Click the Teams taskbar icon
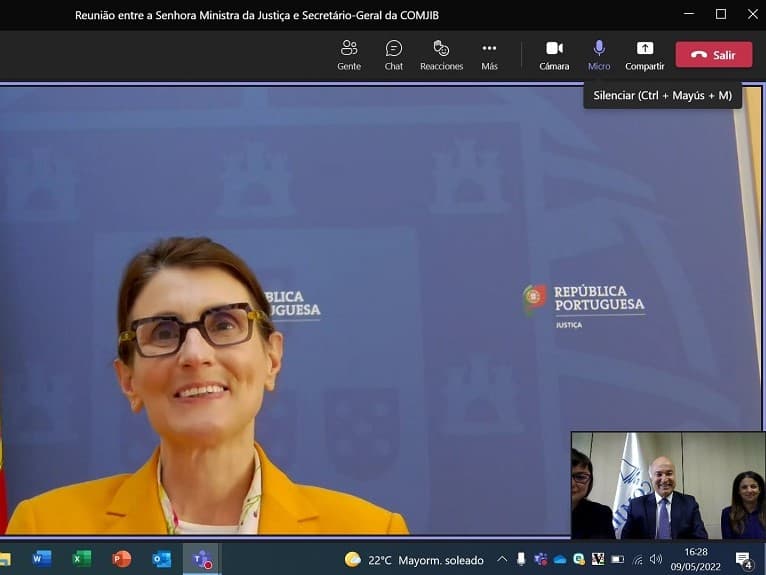This screenshot has width=766, height=575. pyautogui.click(x=202, y=559)
